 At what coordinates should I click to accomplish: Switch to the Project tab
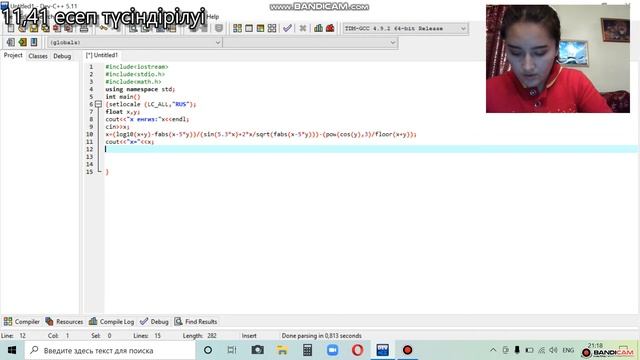[13, 55]
